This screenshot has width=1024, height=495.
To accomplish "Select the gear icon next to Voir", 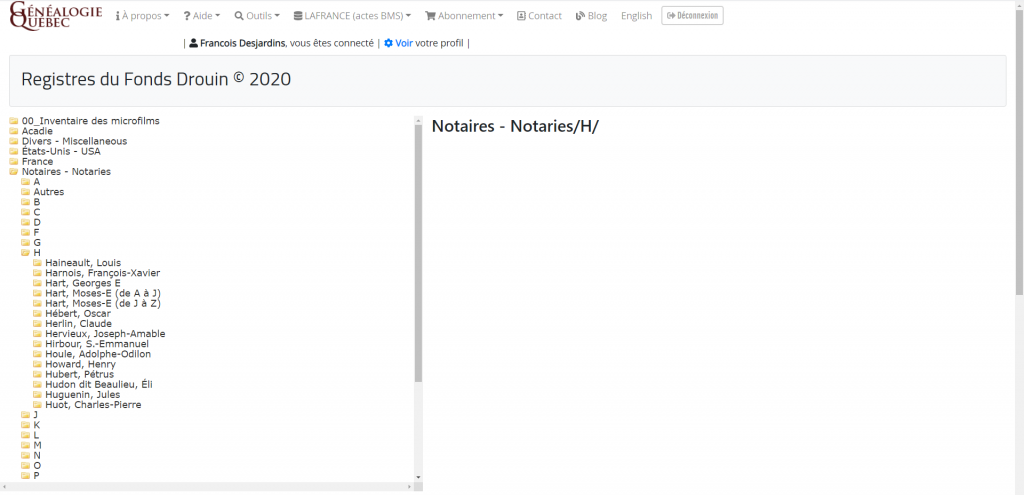I will coord(388,43).
